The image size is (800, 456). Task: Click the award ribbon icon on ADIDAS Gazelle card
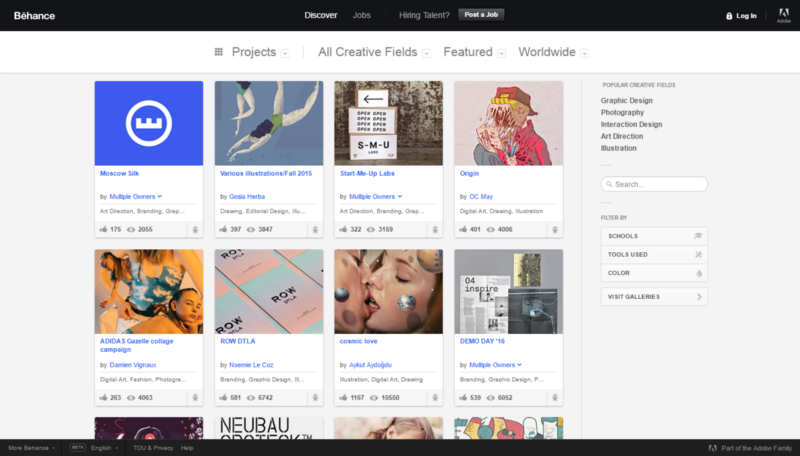pyautogui.click(x=195, y=397)
